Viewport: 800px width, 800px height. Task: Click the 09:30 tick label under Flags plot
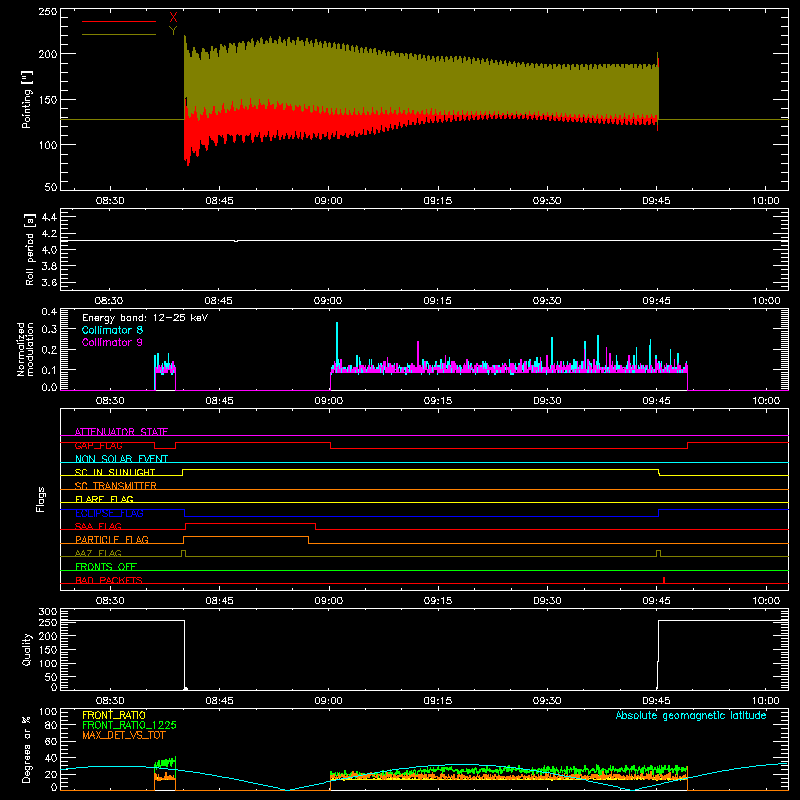coord(547,601)
